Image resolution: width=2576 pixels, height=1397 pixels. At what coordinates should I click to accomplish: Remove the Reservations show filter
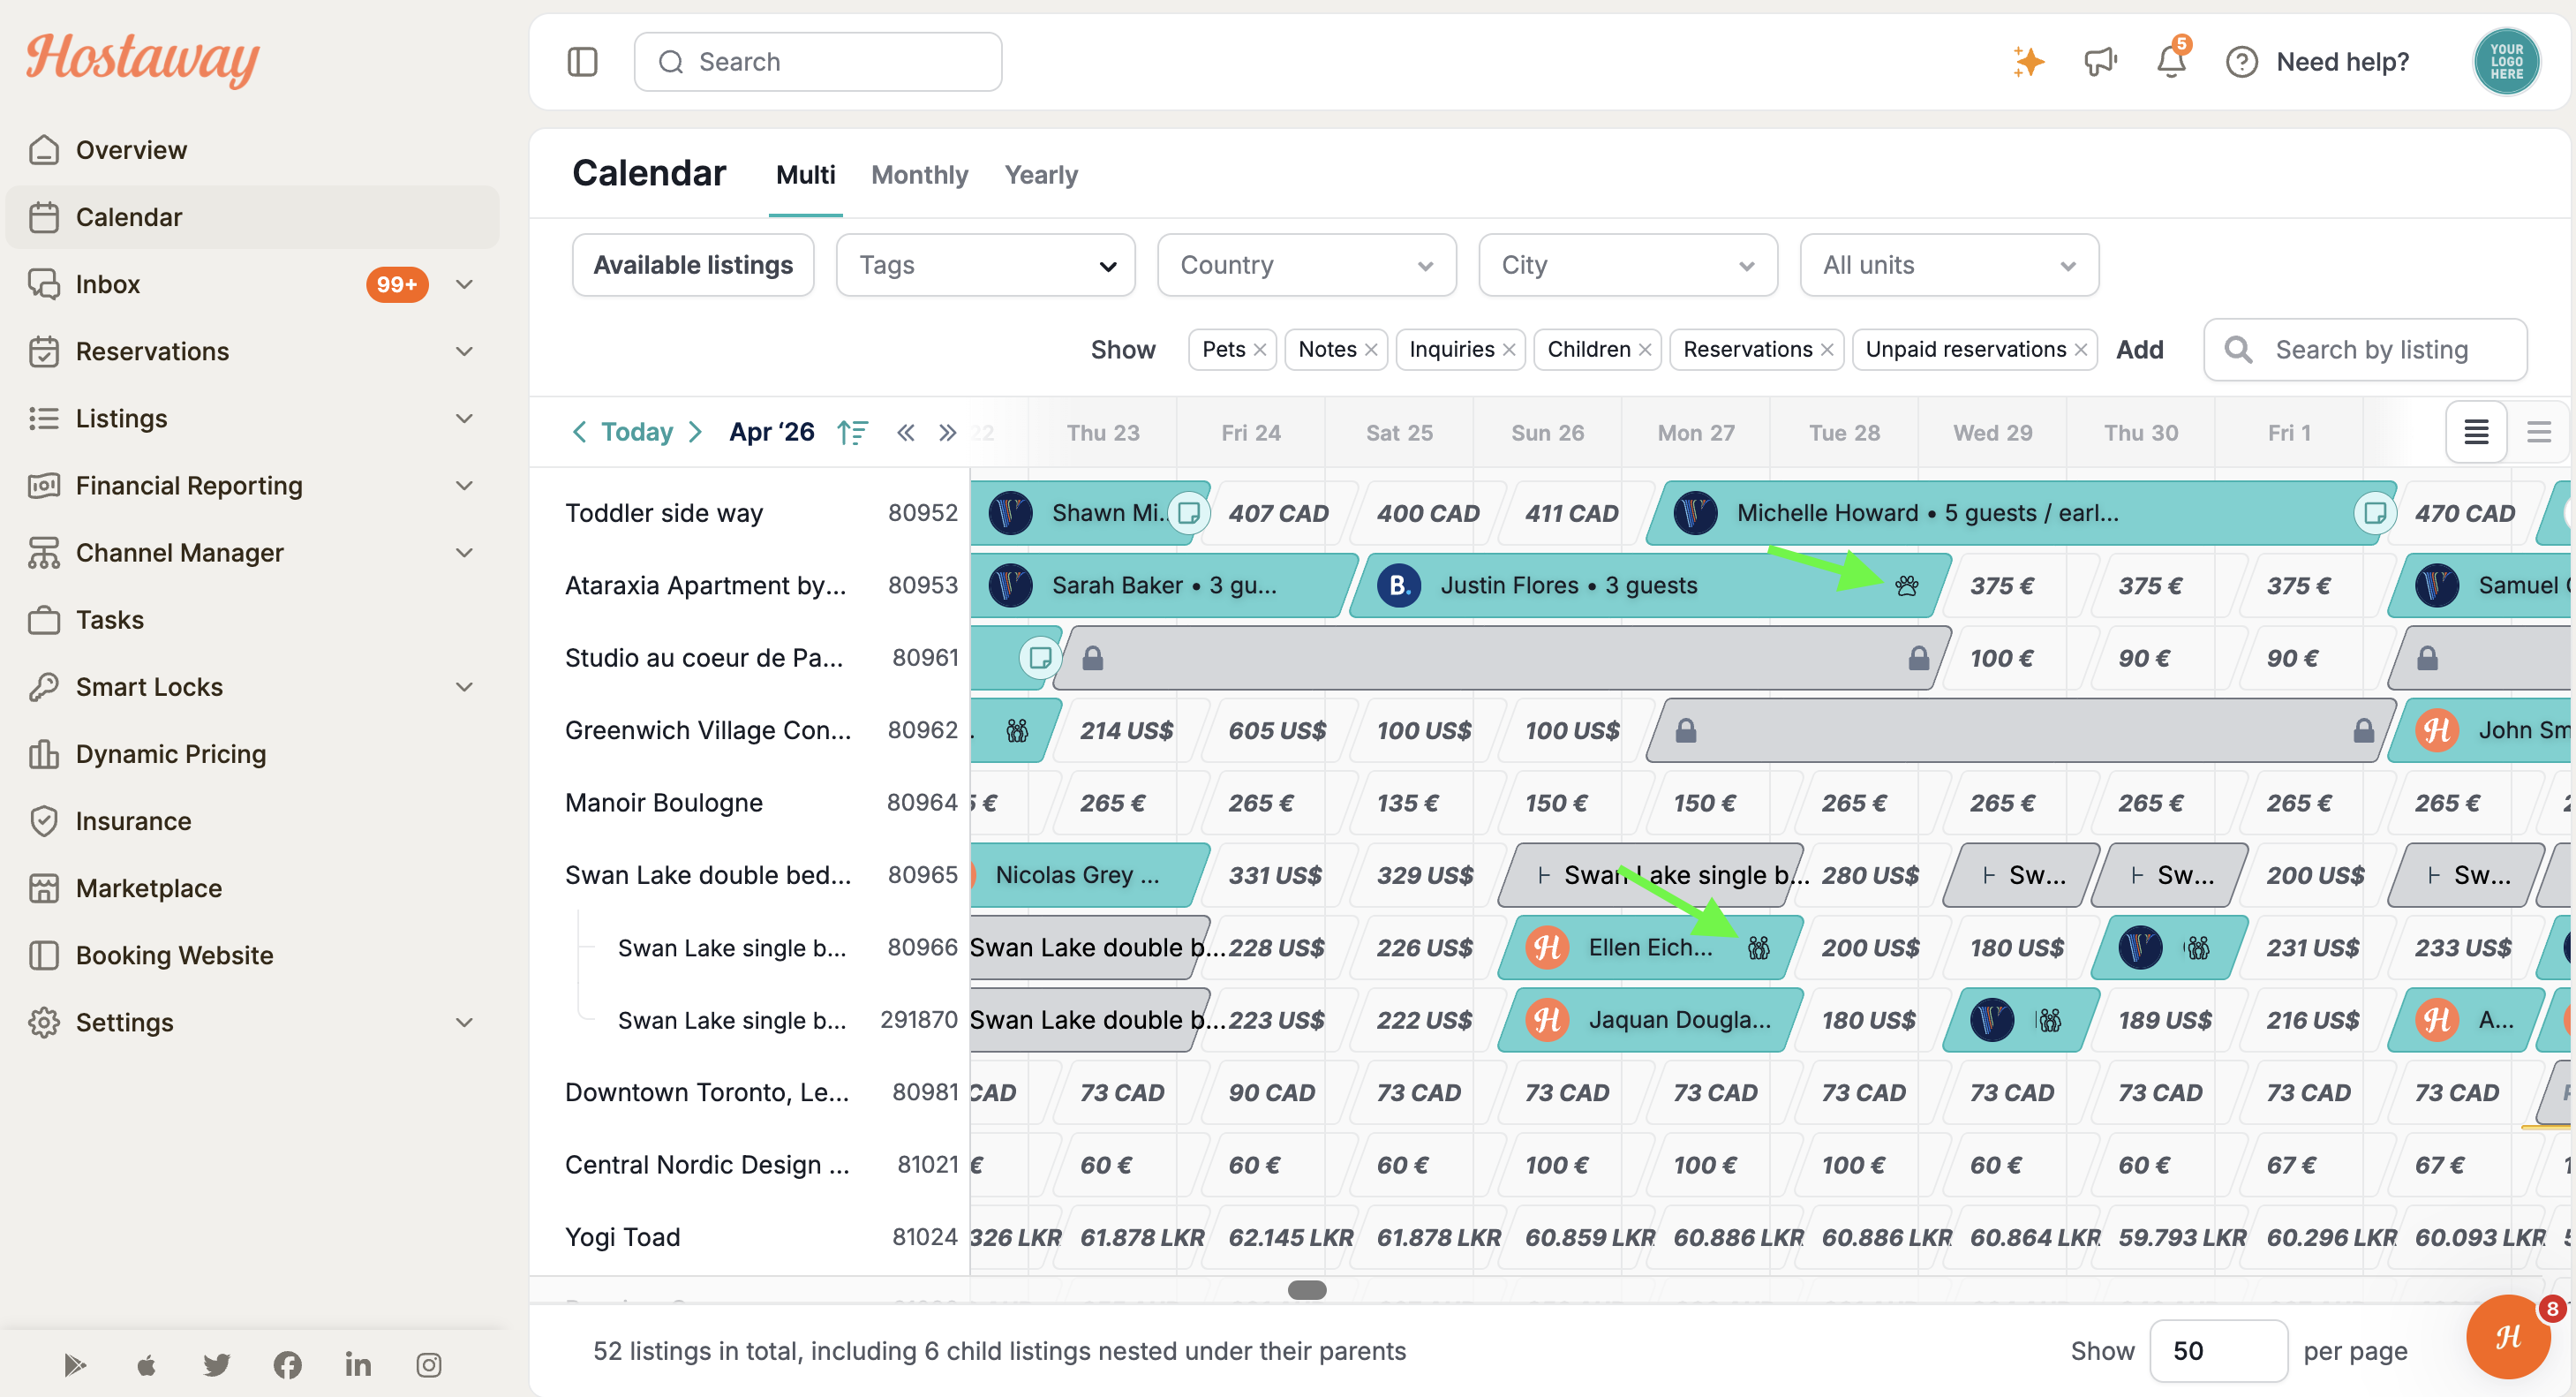click(x=1827, y=350)
